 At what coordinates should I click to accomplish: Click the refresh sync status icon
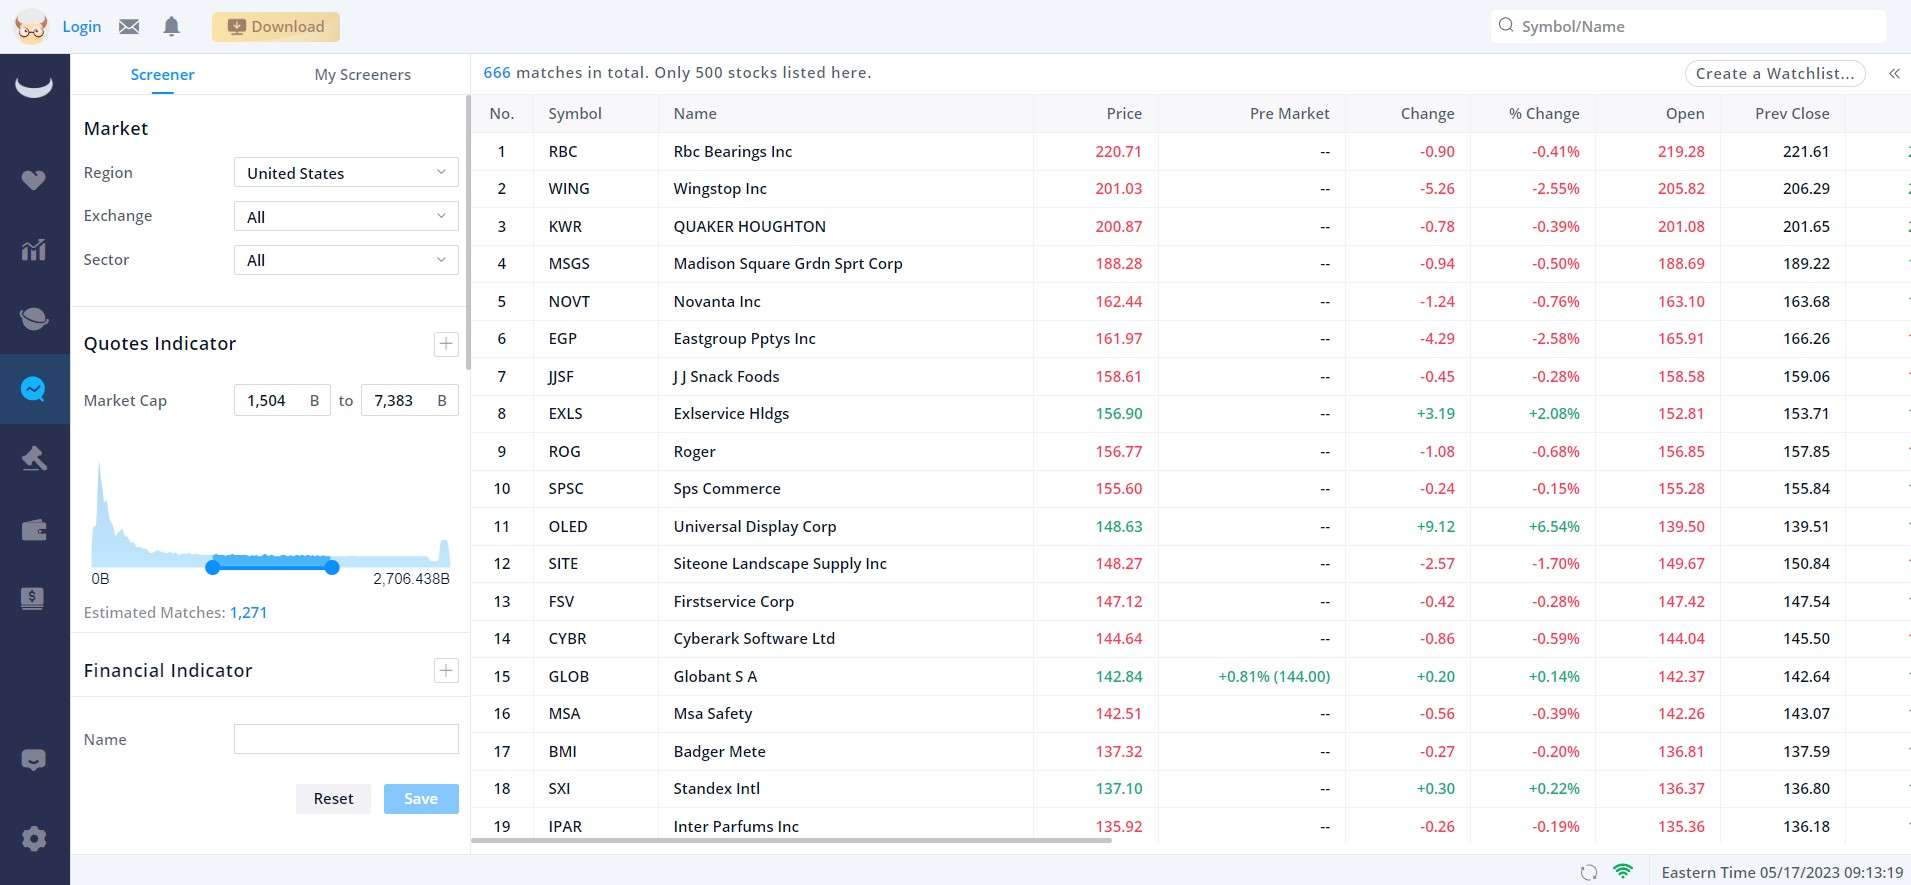1589,872
